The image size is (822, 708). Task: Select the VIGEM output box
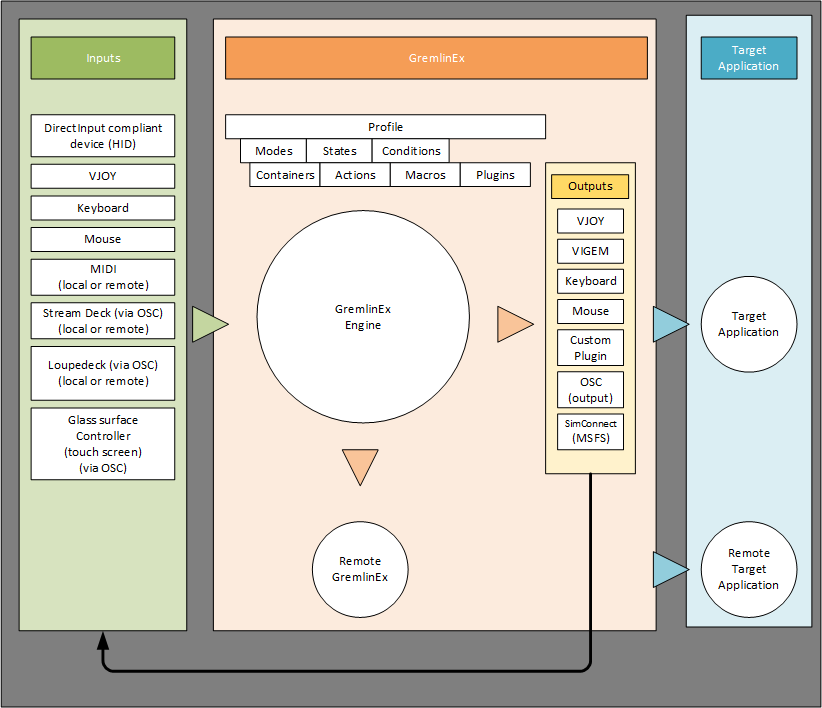coord(590,252)
